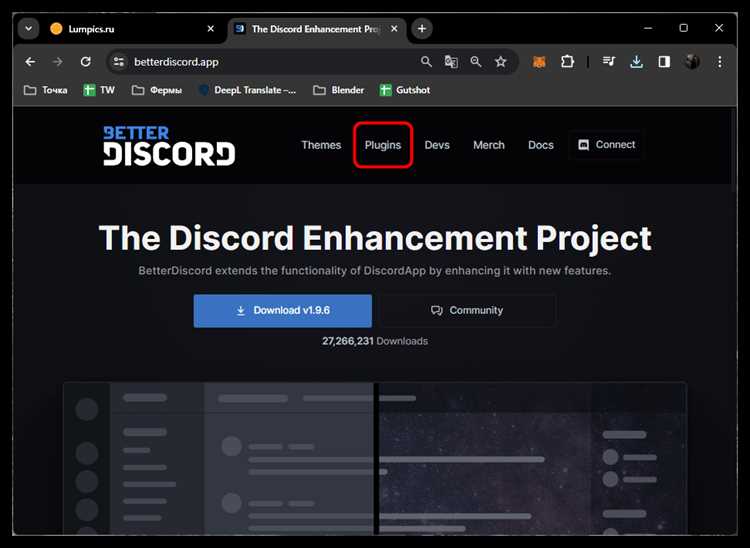
Task: Open the Themes page
Action: (321, 145)
